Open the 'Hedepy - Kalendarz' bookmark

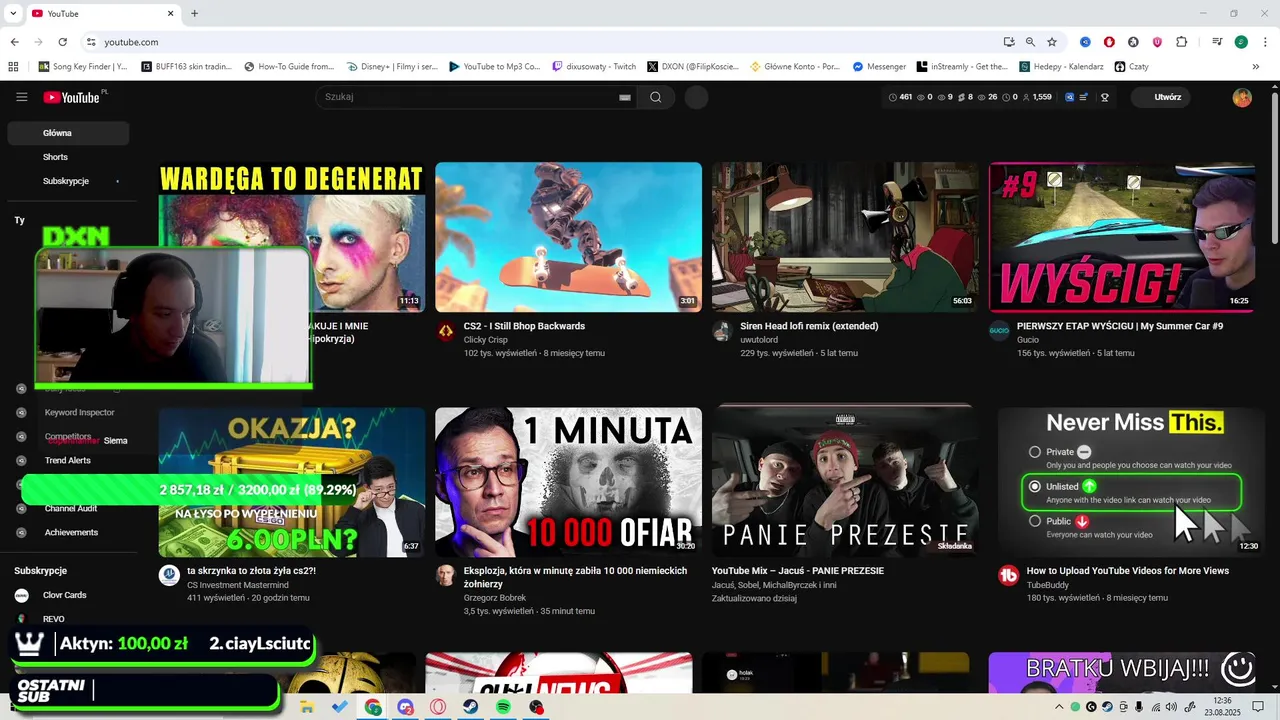(x=1061, y=67)
